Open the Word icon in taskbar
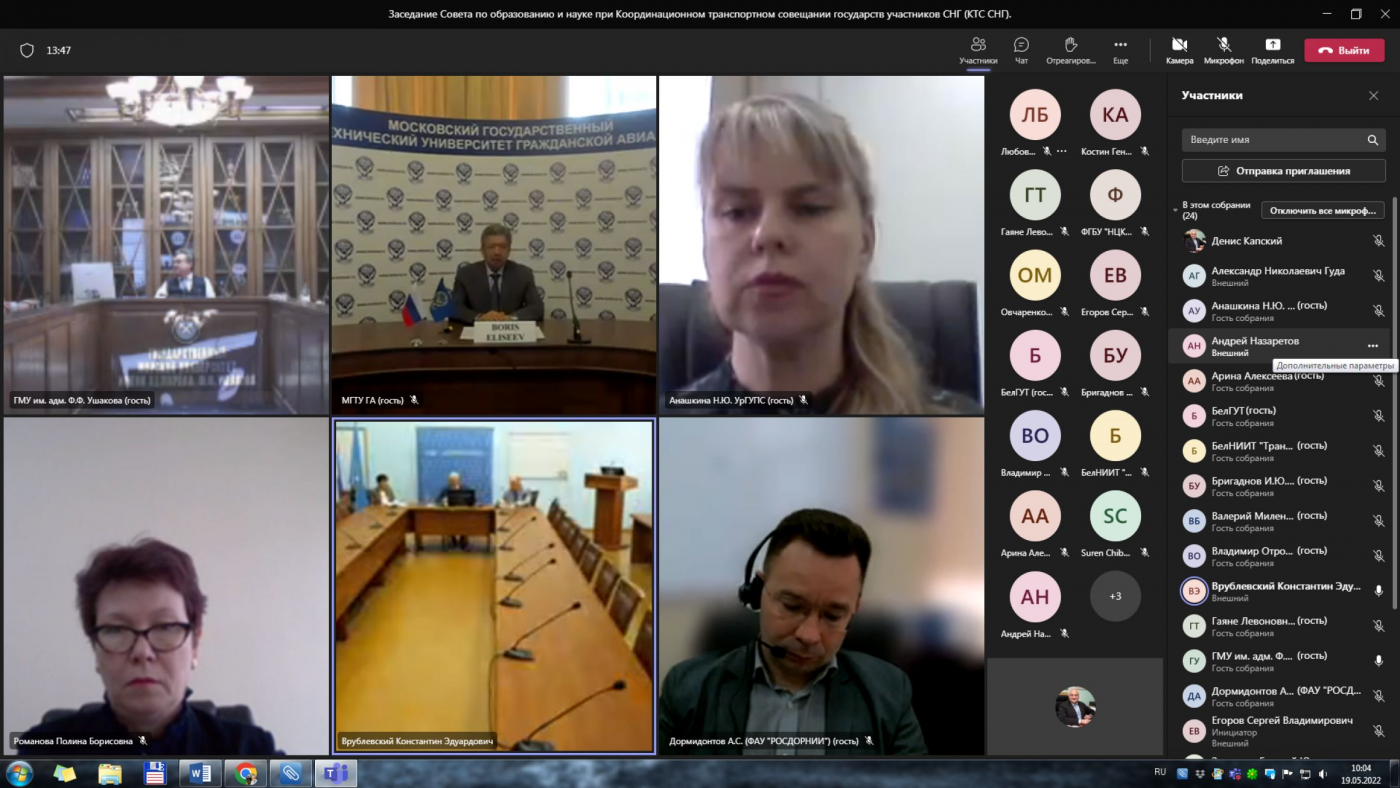The image size is (1400, 788). [200, 773]
